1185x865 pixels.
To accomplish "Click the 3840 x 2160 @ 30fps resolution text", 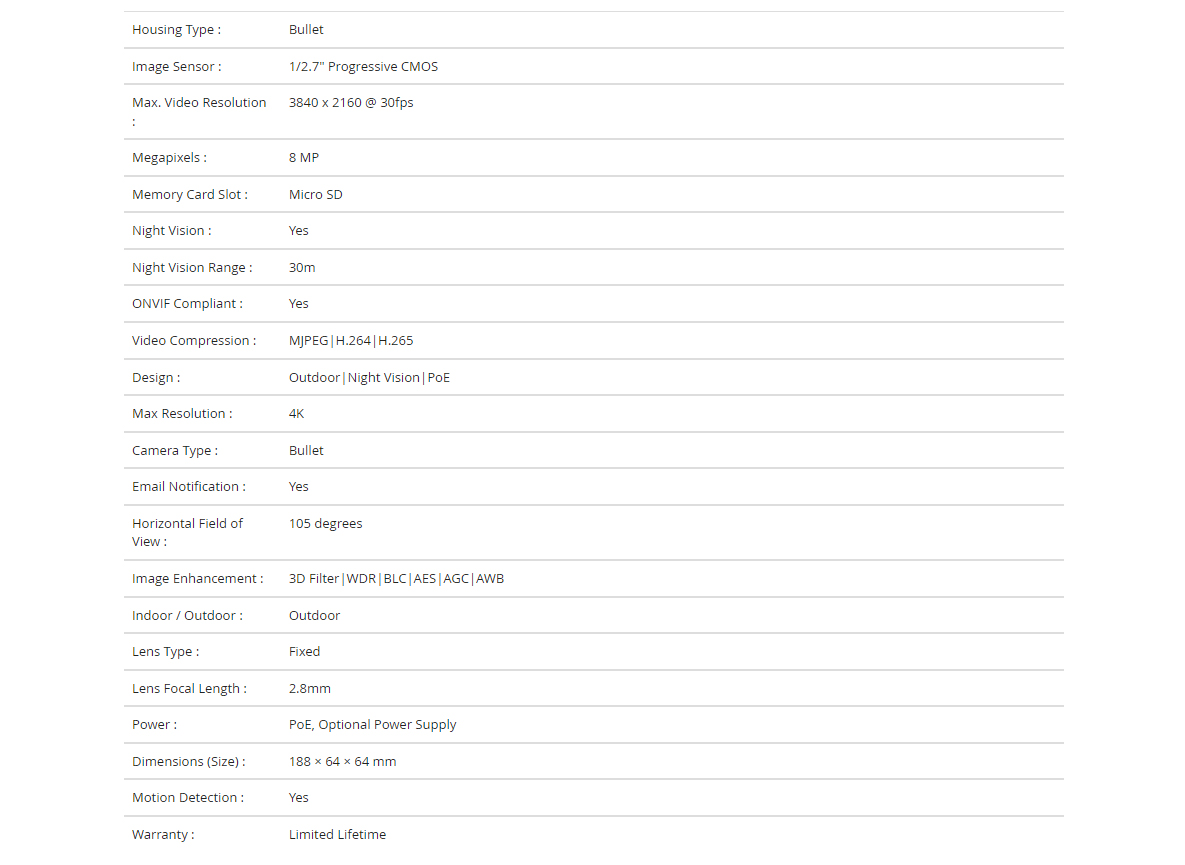I will 351,103.
